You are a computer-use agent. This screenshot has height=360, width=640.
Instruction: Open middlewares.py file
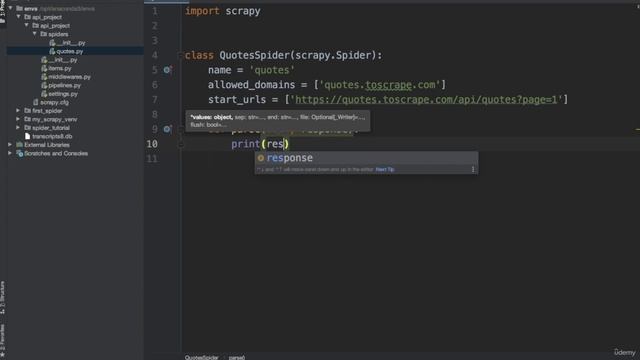tap(69, 77)
